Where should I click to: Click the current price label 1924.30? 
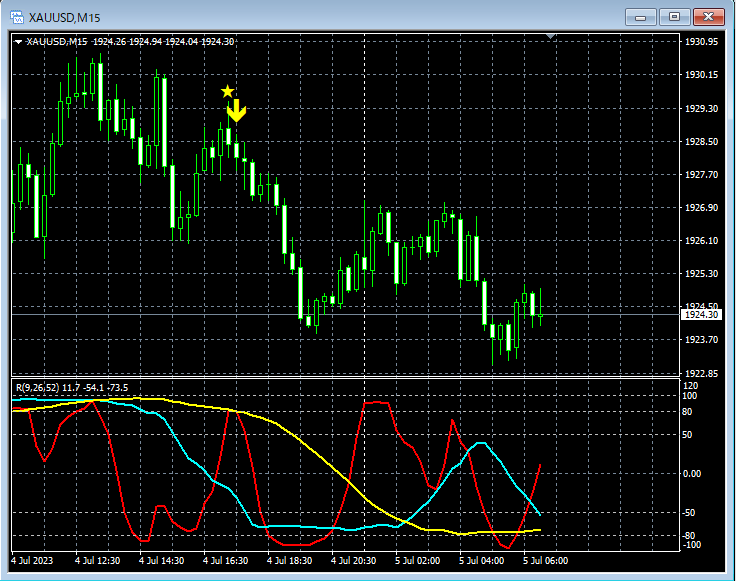pos(701,314)
